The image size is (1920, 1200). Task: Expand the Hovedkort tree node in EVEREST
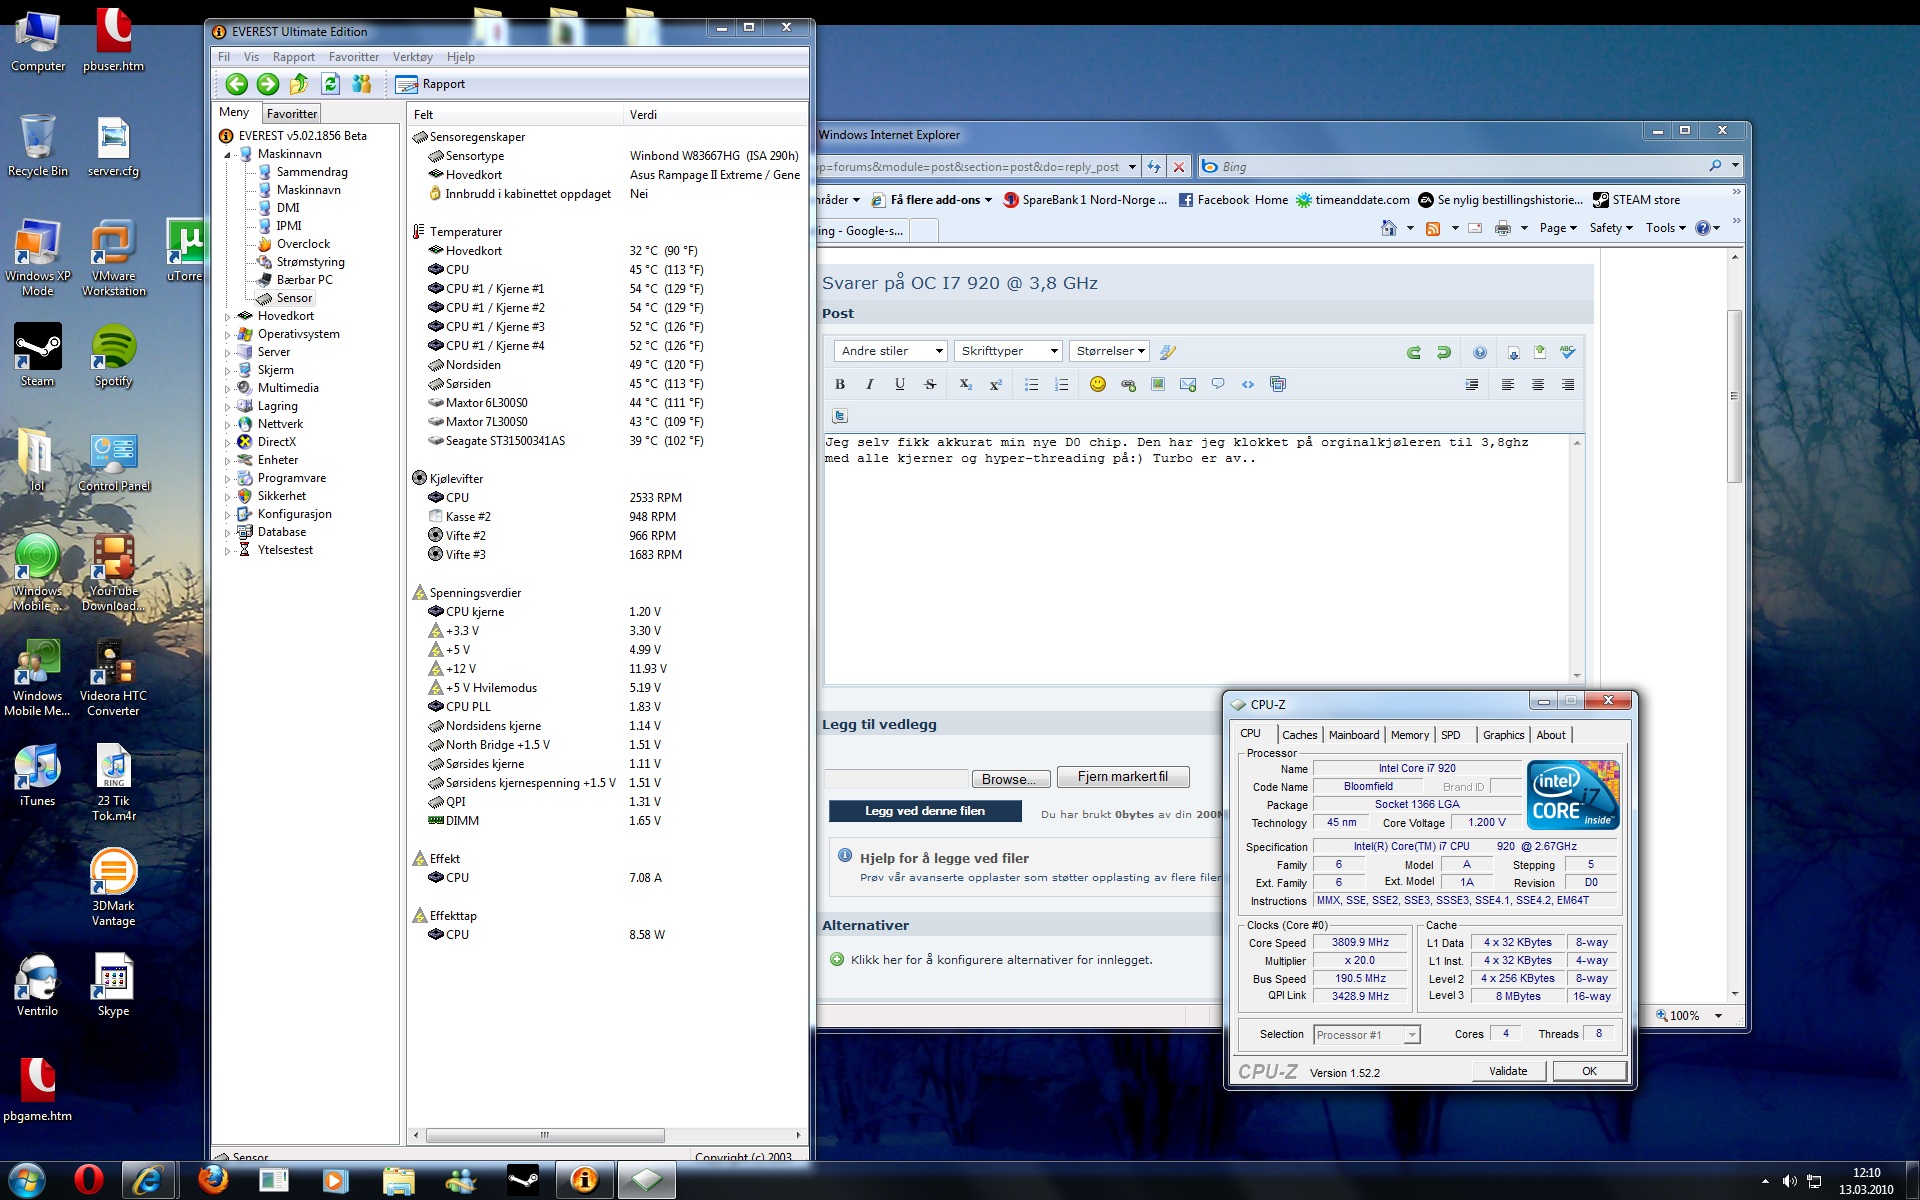tap(227, 317)
